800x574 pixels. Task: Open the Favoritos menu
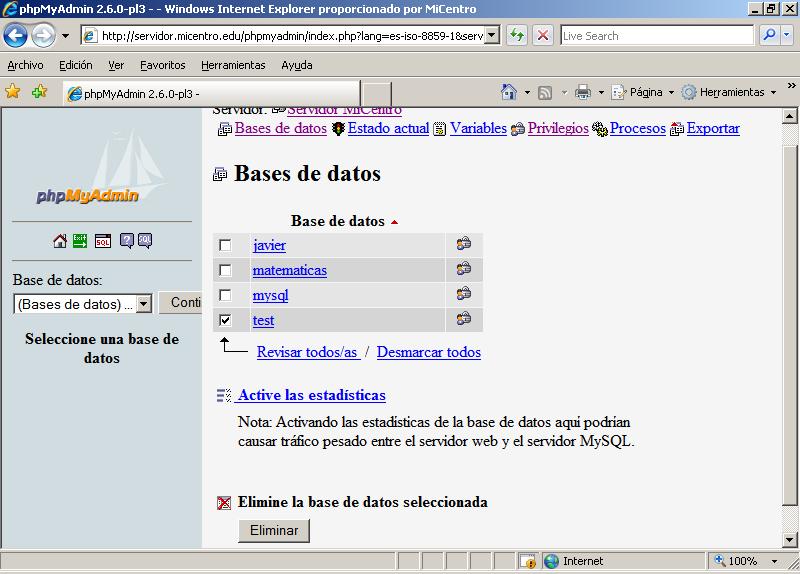click(162, 65)
